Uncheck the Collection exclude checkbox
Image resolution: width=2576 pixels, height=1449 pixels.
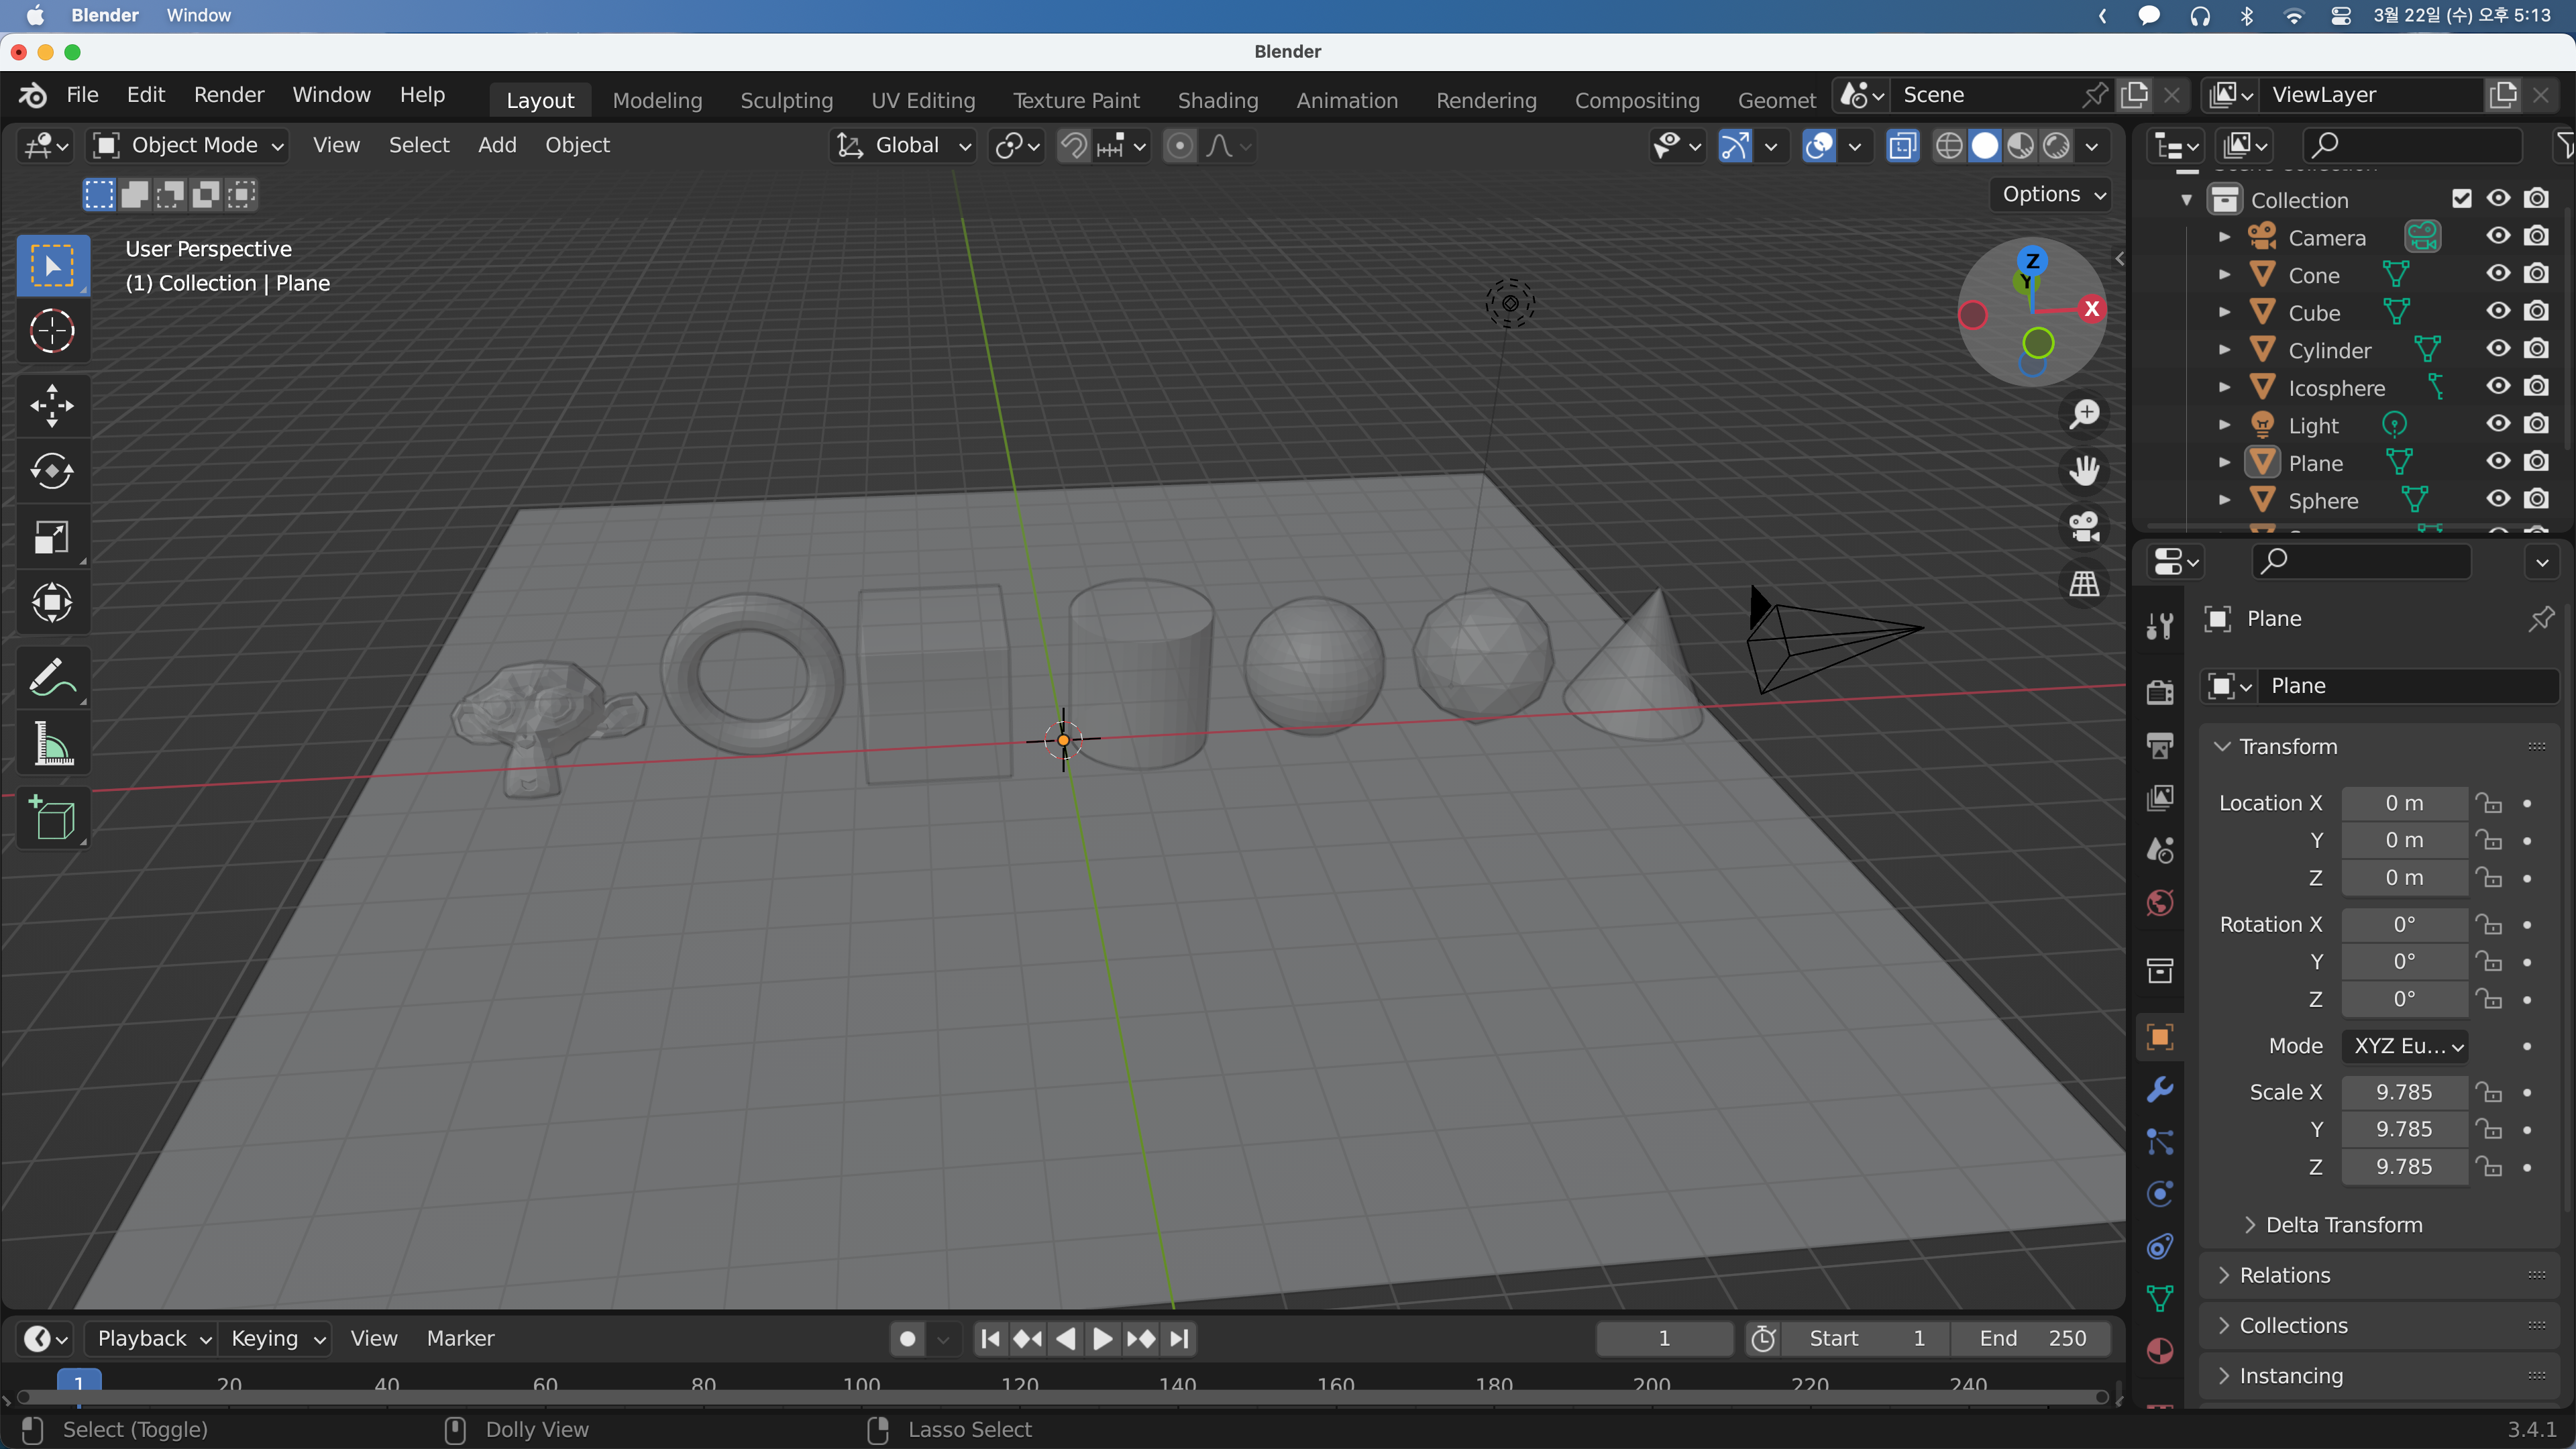pos(2462,199)
